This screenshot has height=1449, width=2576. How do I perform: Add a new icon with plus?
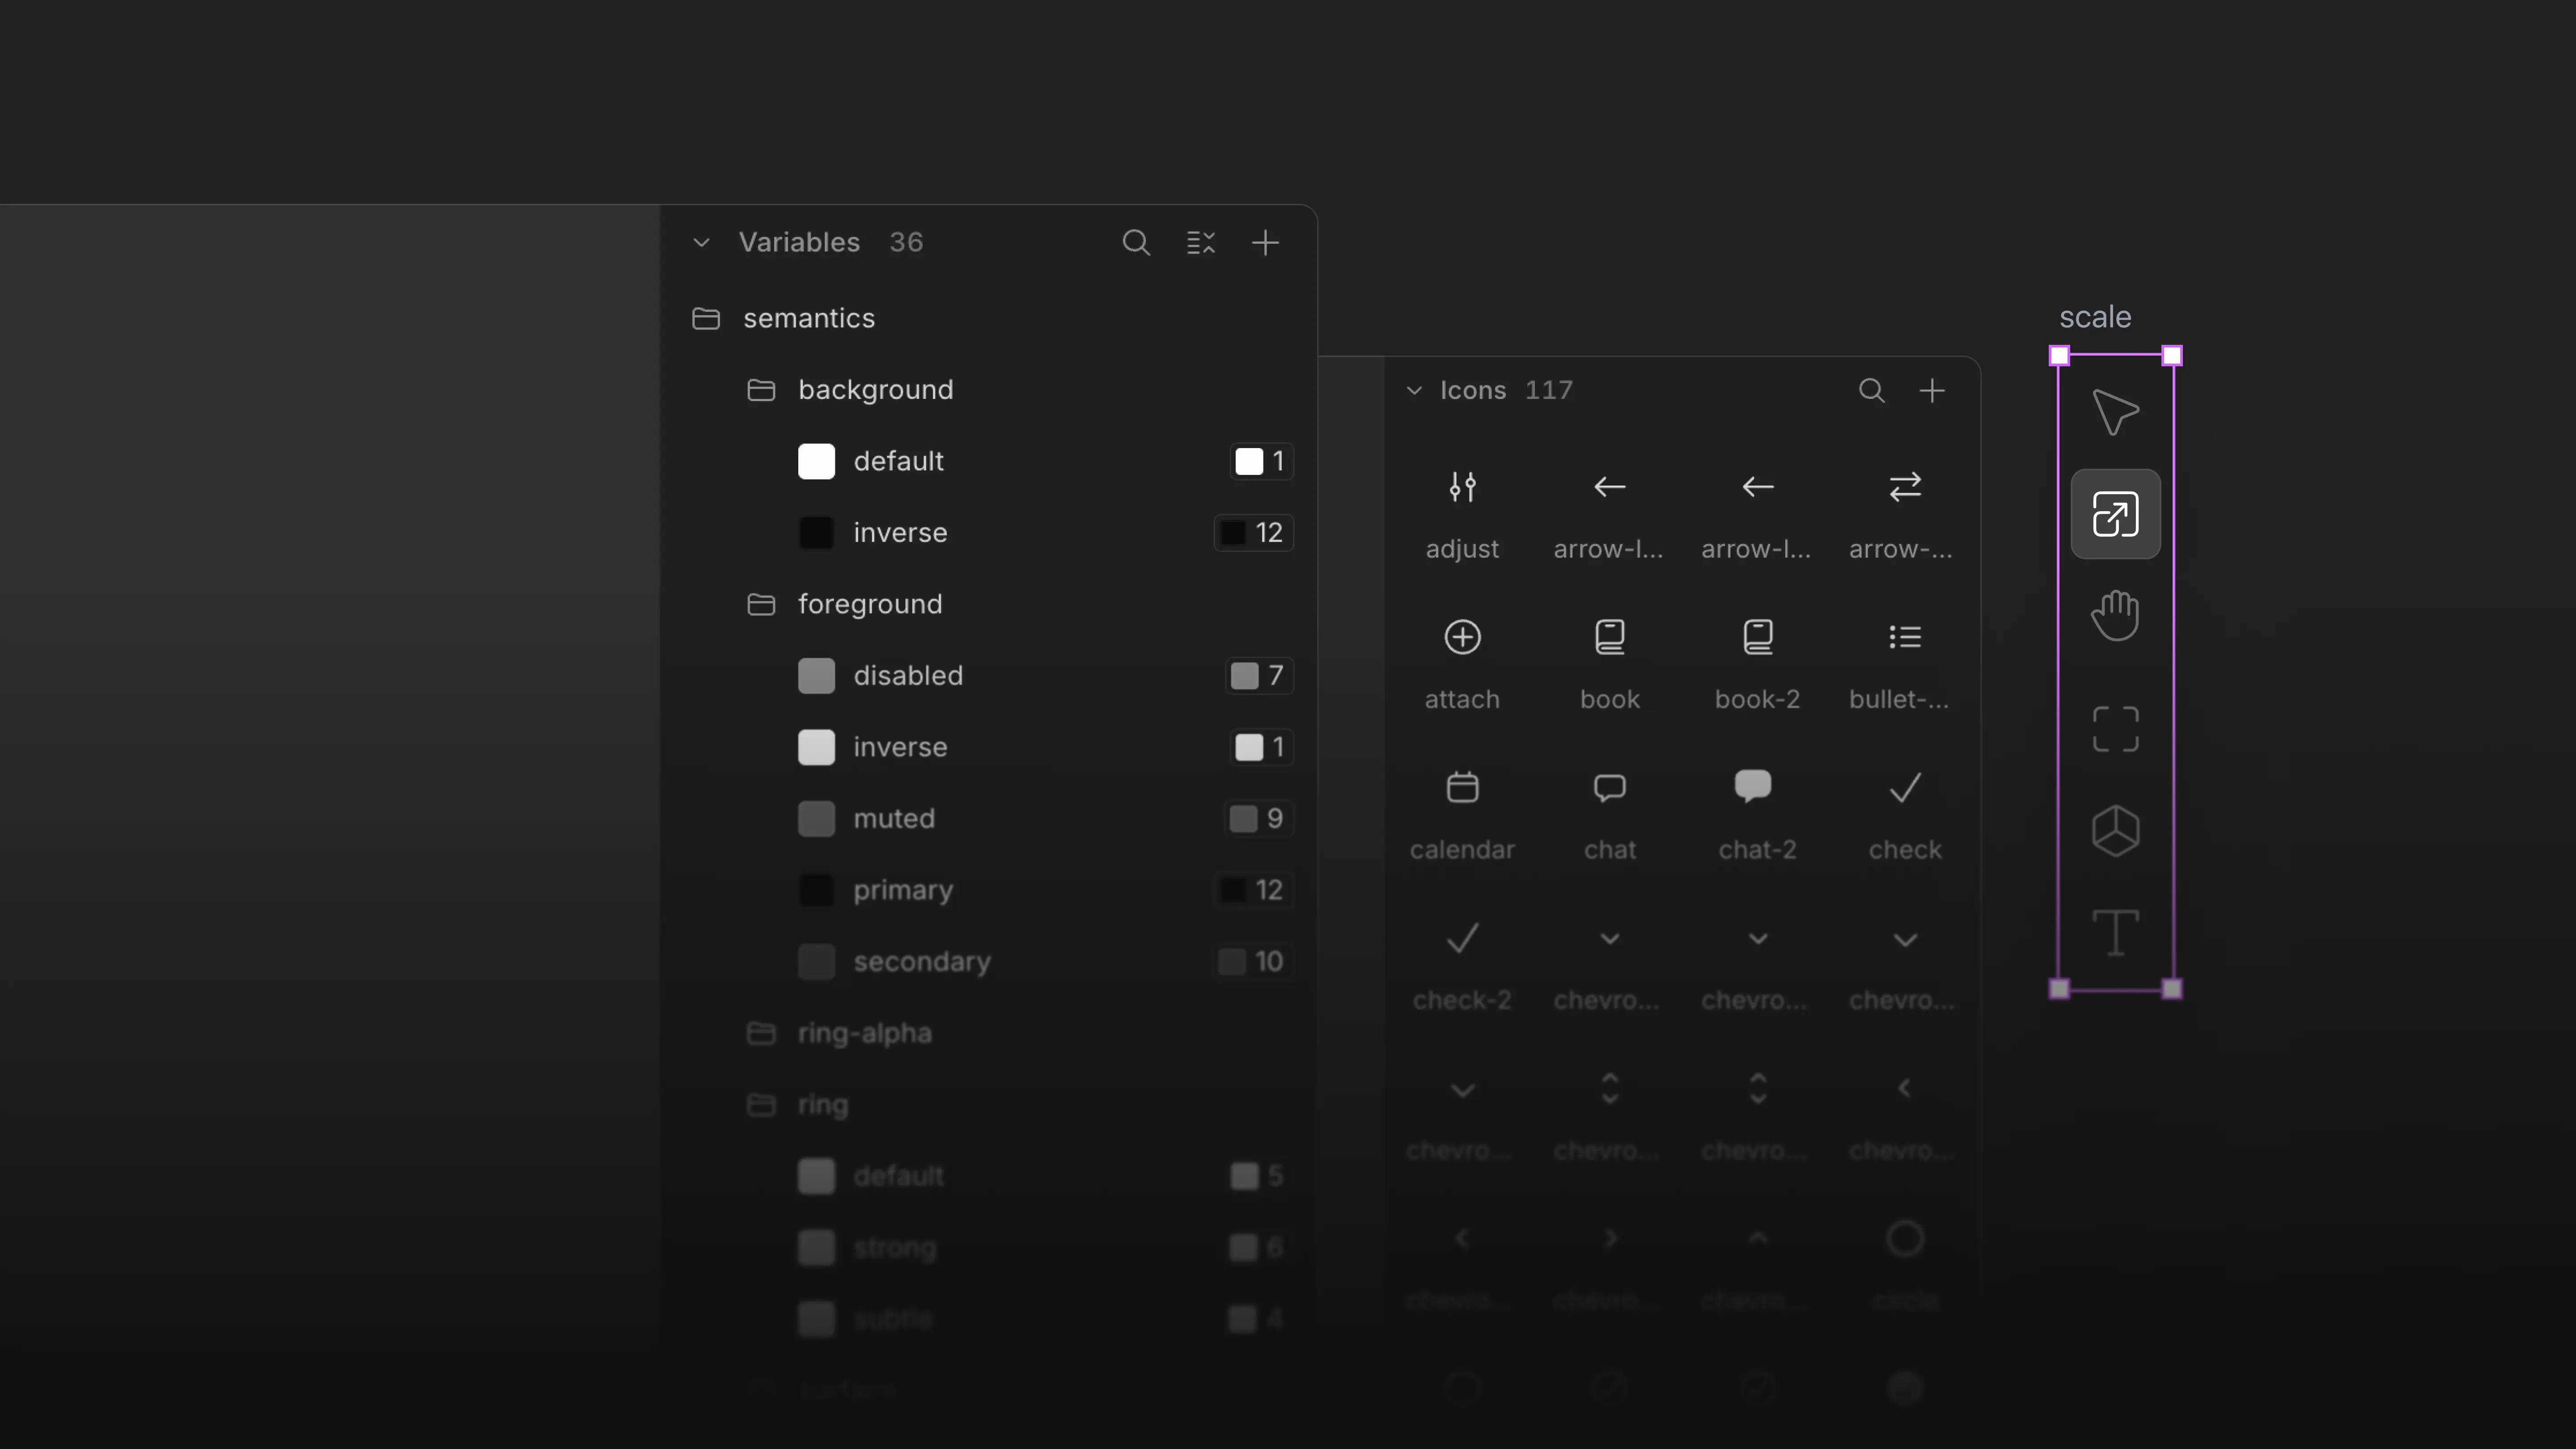tap(1932, 390)
